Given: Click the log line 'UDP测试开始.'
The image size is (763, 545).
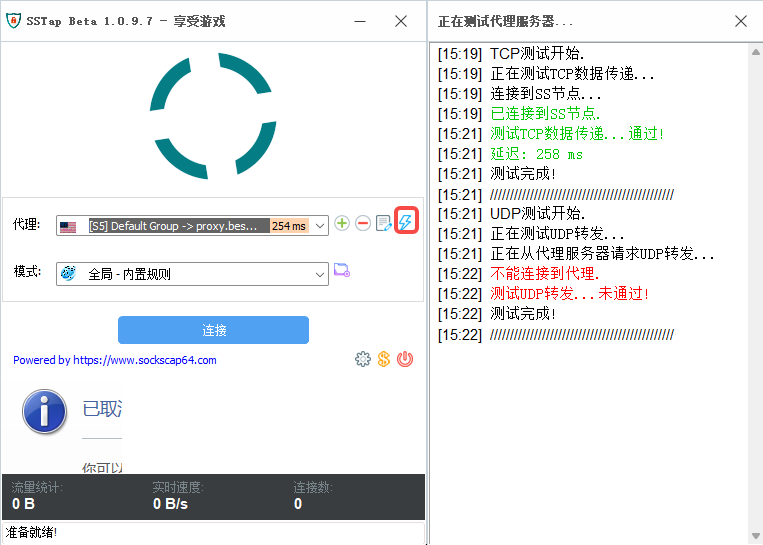Looking at the screenshot, I should [538, 214].
